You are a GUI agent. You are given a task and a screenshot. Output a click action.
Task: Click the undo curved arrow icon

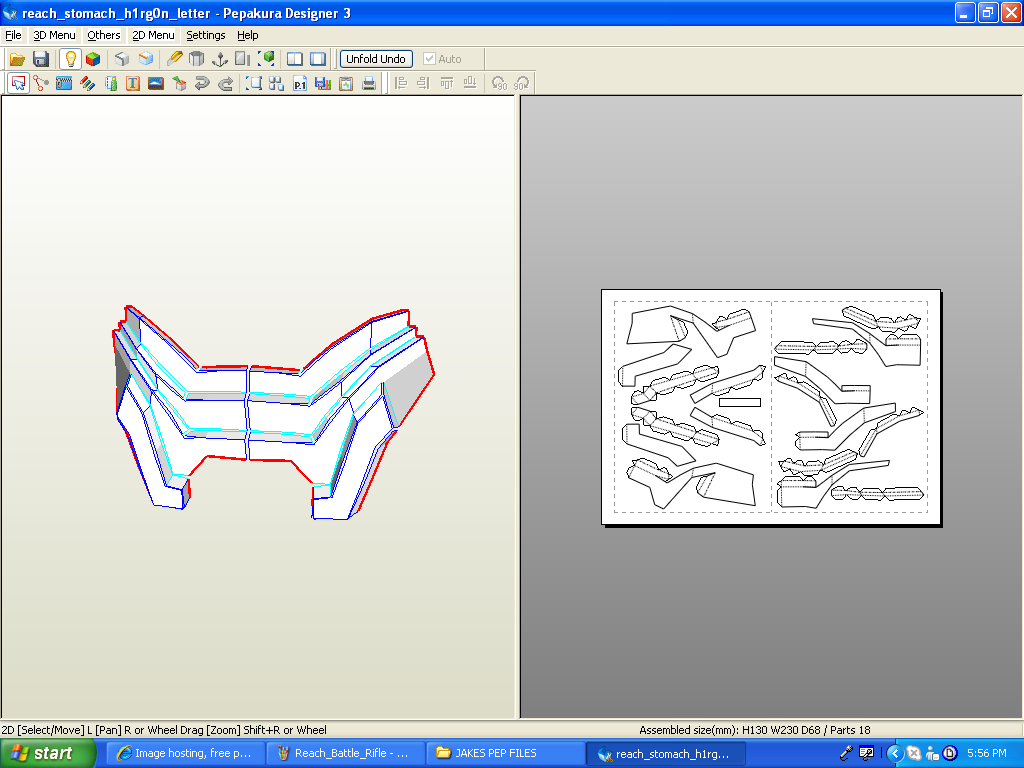point(202,84)
